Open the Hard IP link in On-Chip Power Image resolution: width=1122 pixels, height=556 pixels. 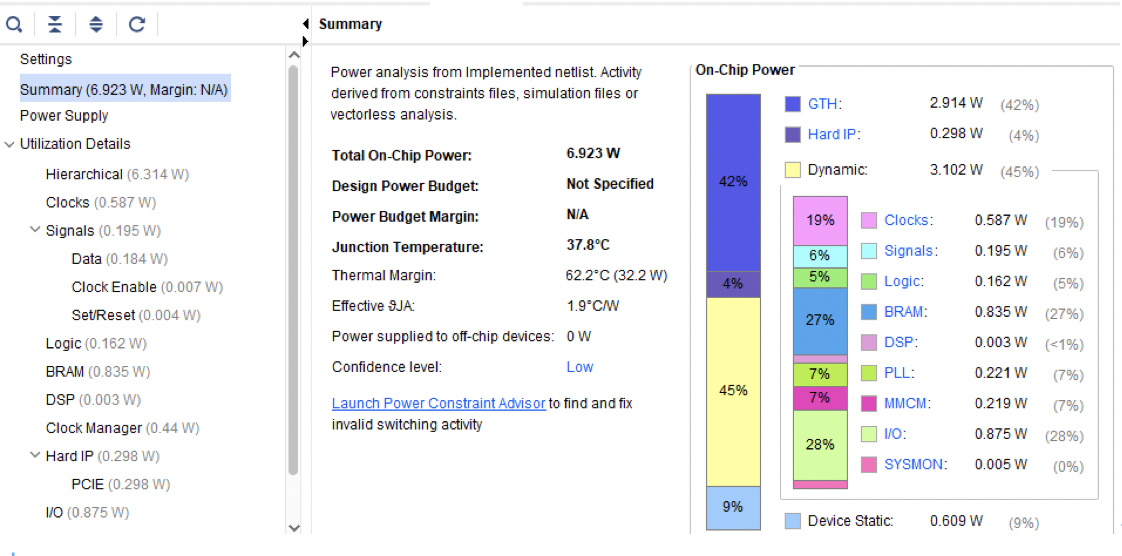pyautogui.click(x=833, y=134)
